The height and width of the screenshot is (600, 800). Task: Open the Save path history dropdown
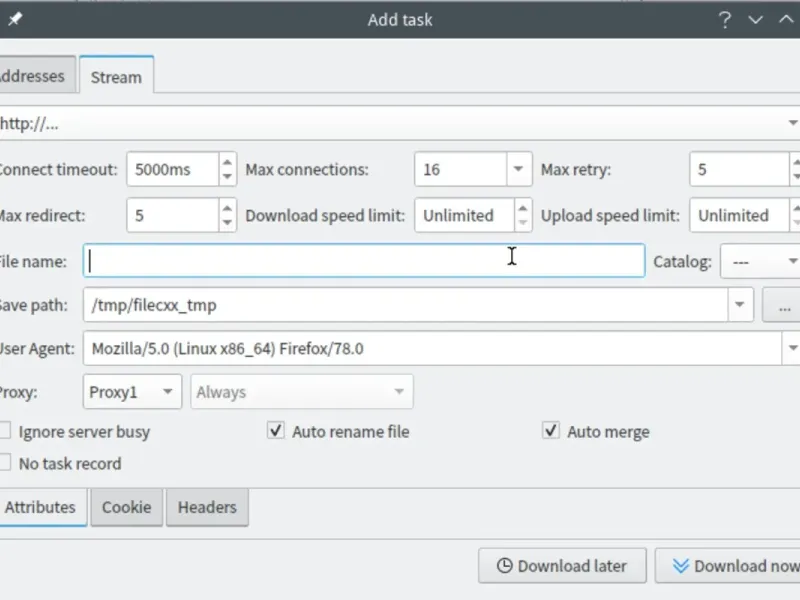pos(740,305)
